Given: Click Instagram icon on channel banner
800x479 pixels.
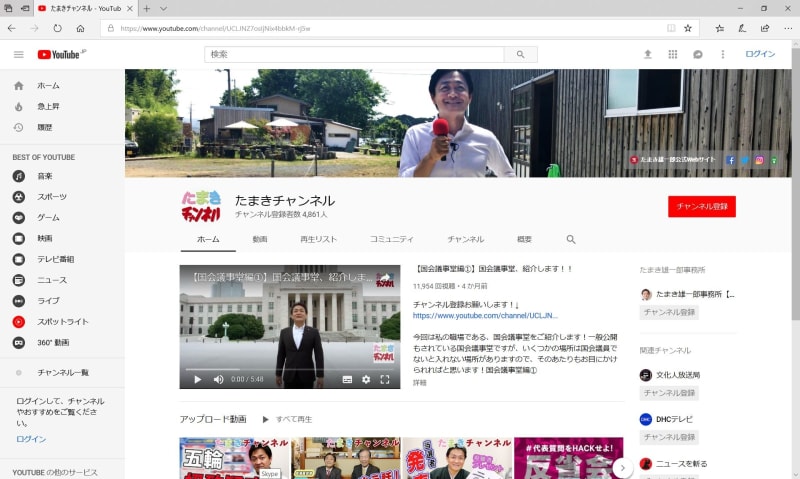Looking at the screenshot, I should coord(759,160).
